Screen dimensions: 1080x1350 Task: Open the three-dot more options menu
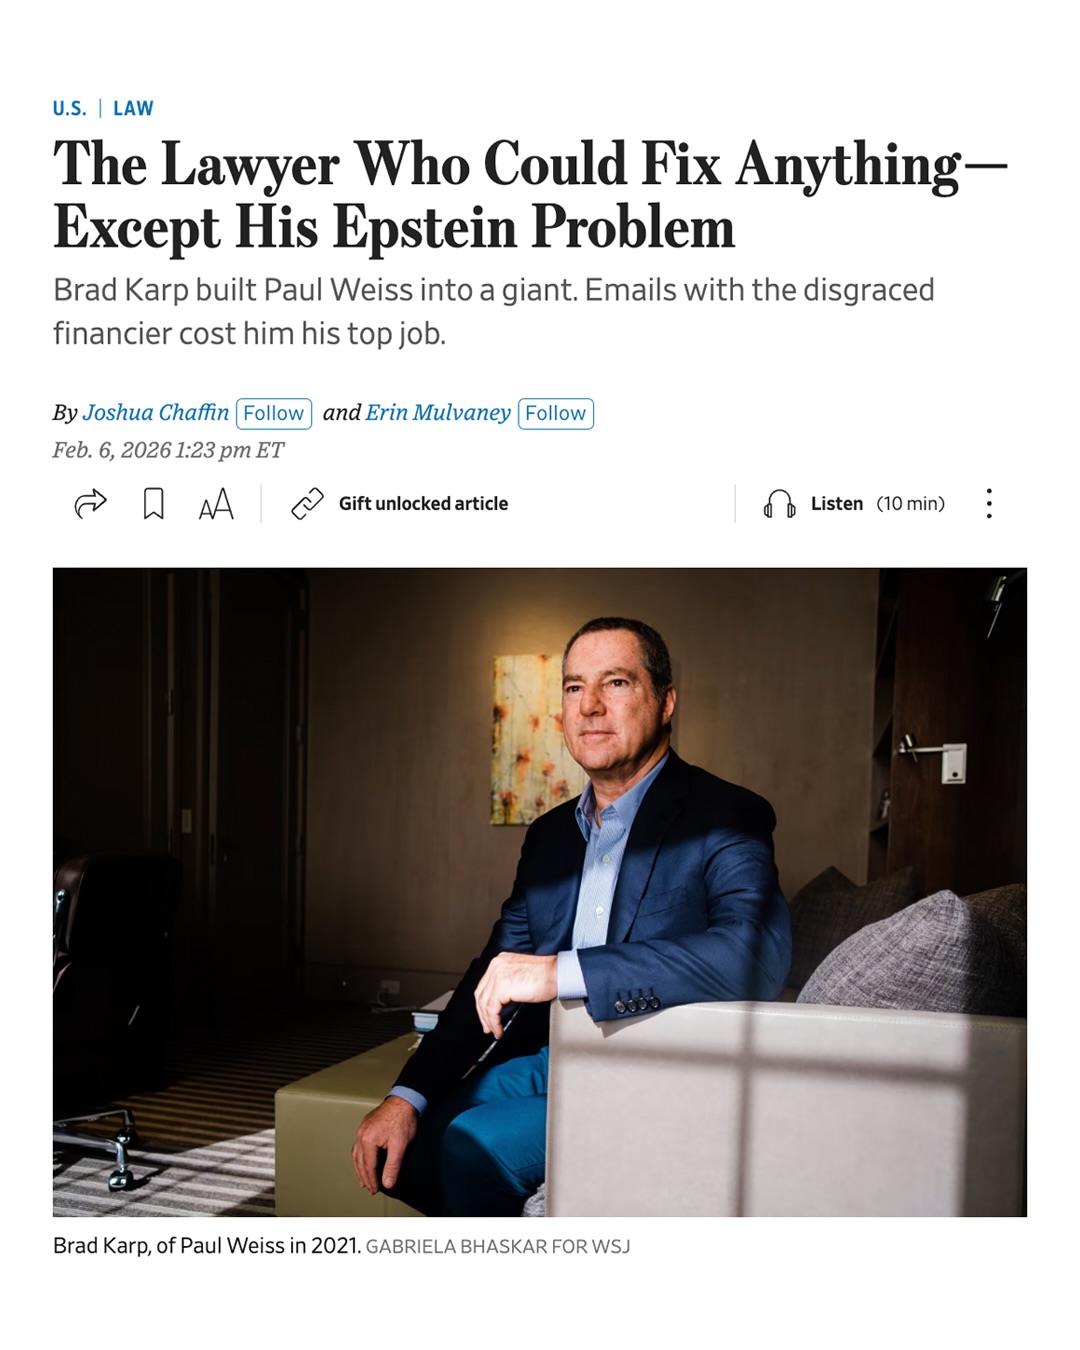989,503
